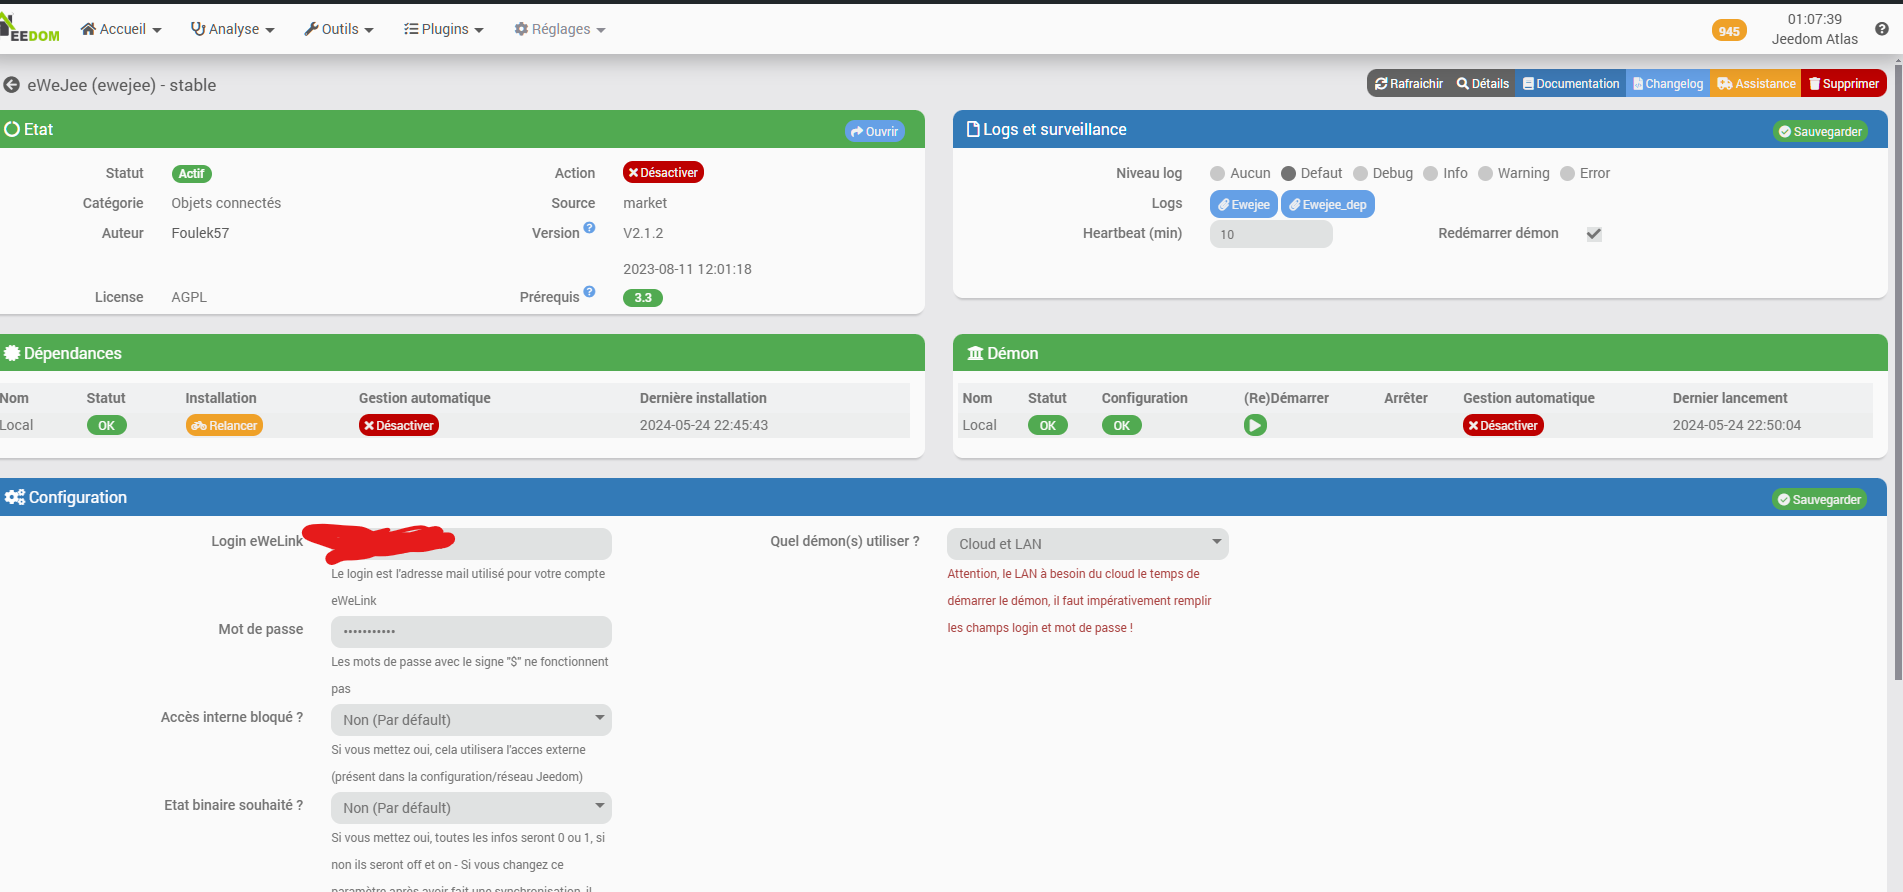The width and height of the screenshot is (1903, 892).
Task: Click the Objets connectés category value
Action: [x=226, y=203]
